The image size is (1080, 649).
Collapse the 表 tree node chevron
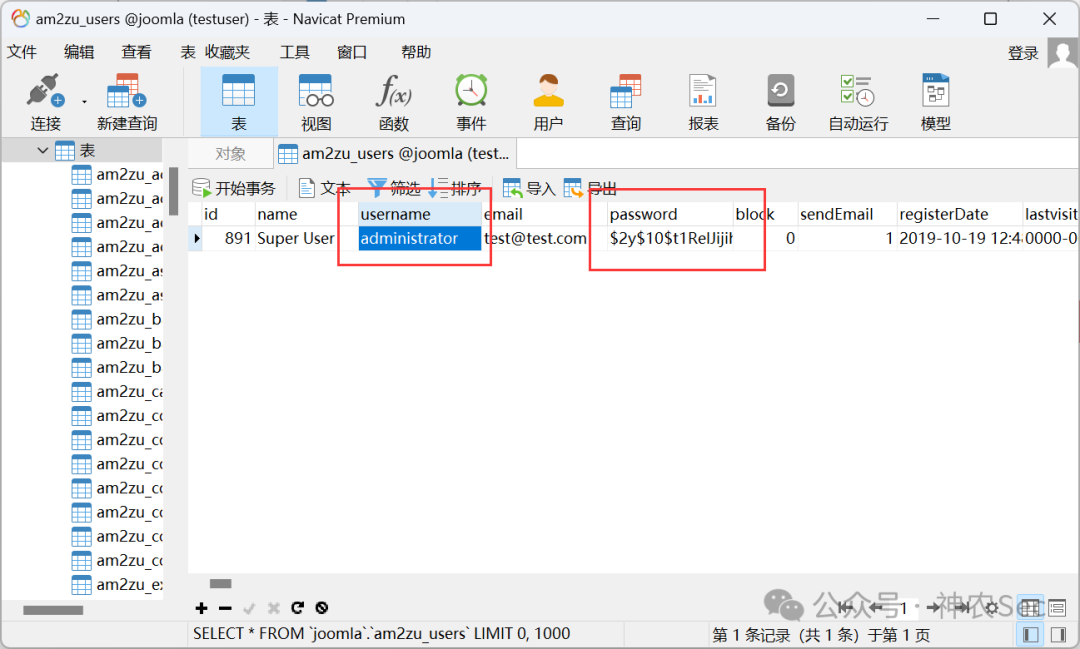pyautogui.click(x=42, y=150)
